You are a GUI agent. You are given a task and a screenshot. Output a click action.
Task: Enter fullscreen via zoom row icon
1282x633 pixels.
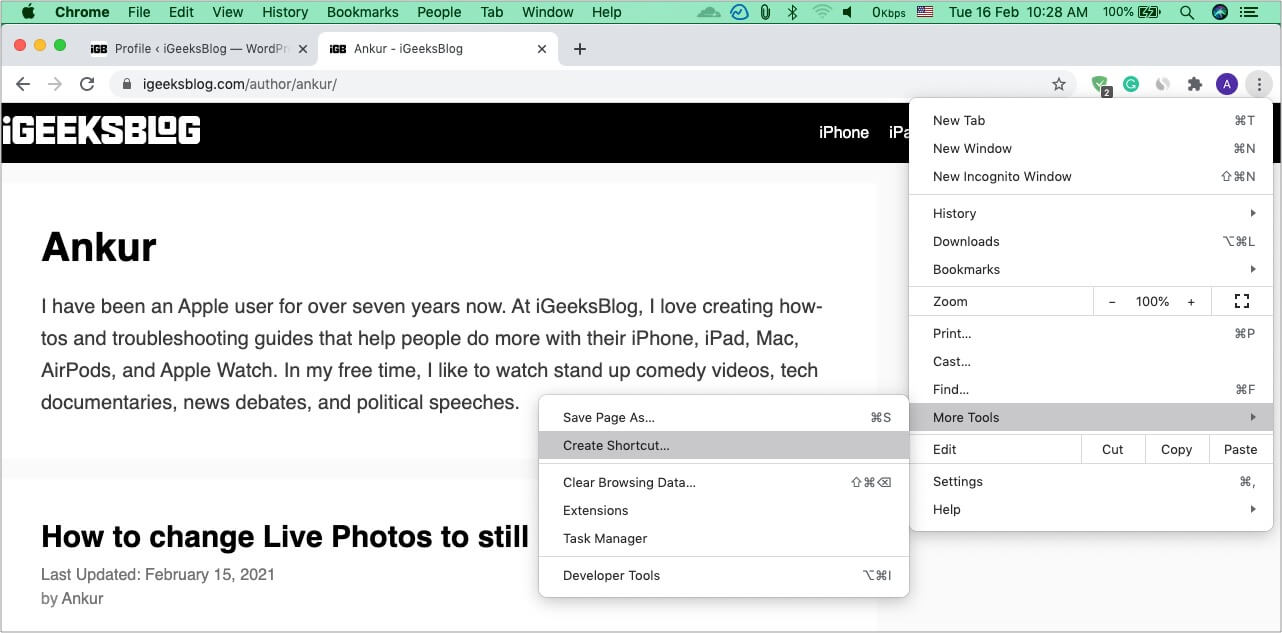pos(1242,301)
